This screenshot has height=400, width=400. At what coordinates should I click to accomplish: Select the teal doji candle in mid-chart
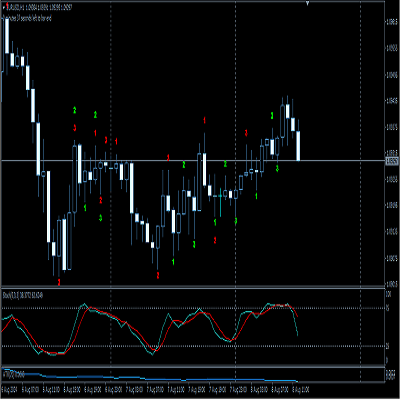tap(220, 196)
